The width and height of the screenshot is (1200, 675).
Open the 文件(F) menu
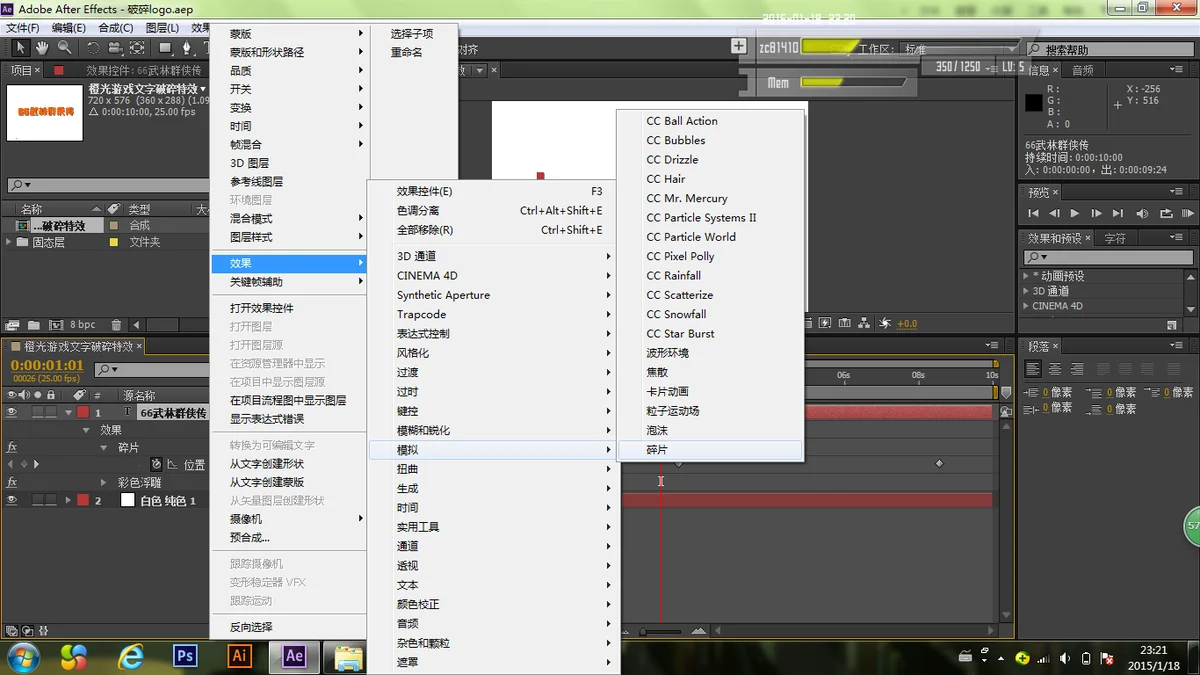click(23, 28)
